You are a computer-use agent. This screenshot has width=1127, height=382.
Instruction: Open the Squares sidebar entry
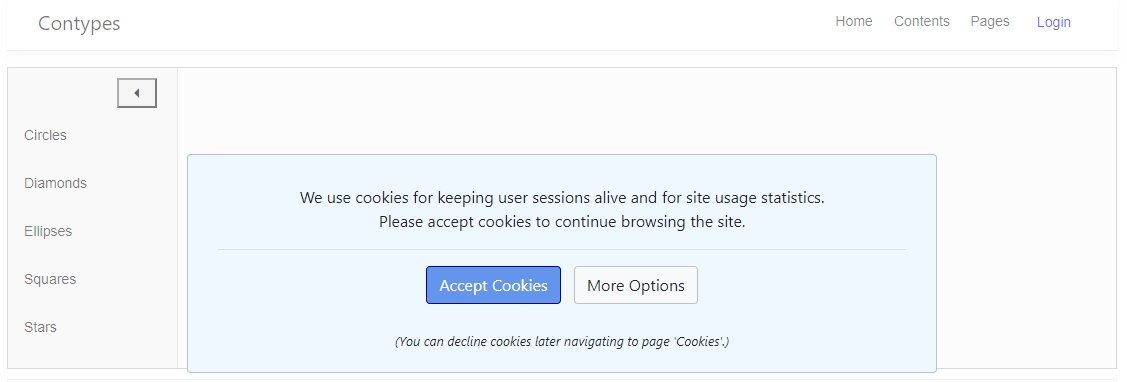click(50, 279)
